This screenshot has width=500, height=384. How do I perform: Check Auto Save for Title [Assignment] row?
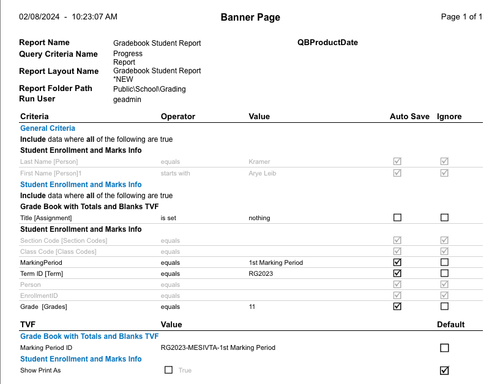coord(397,218)
